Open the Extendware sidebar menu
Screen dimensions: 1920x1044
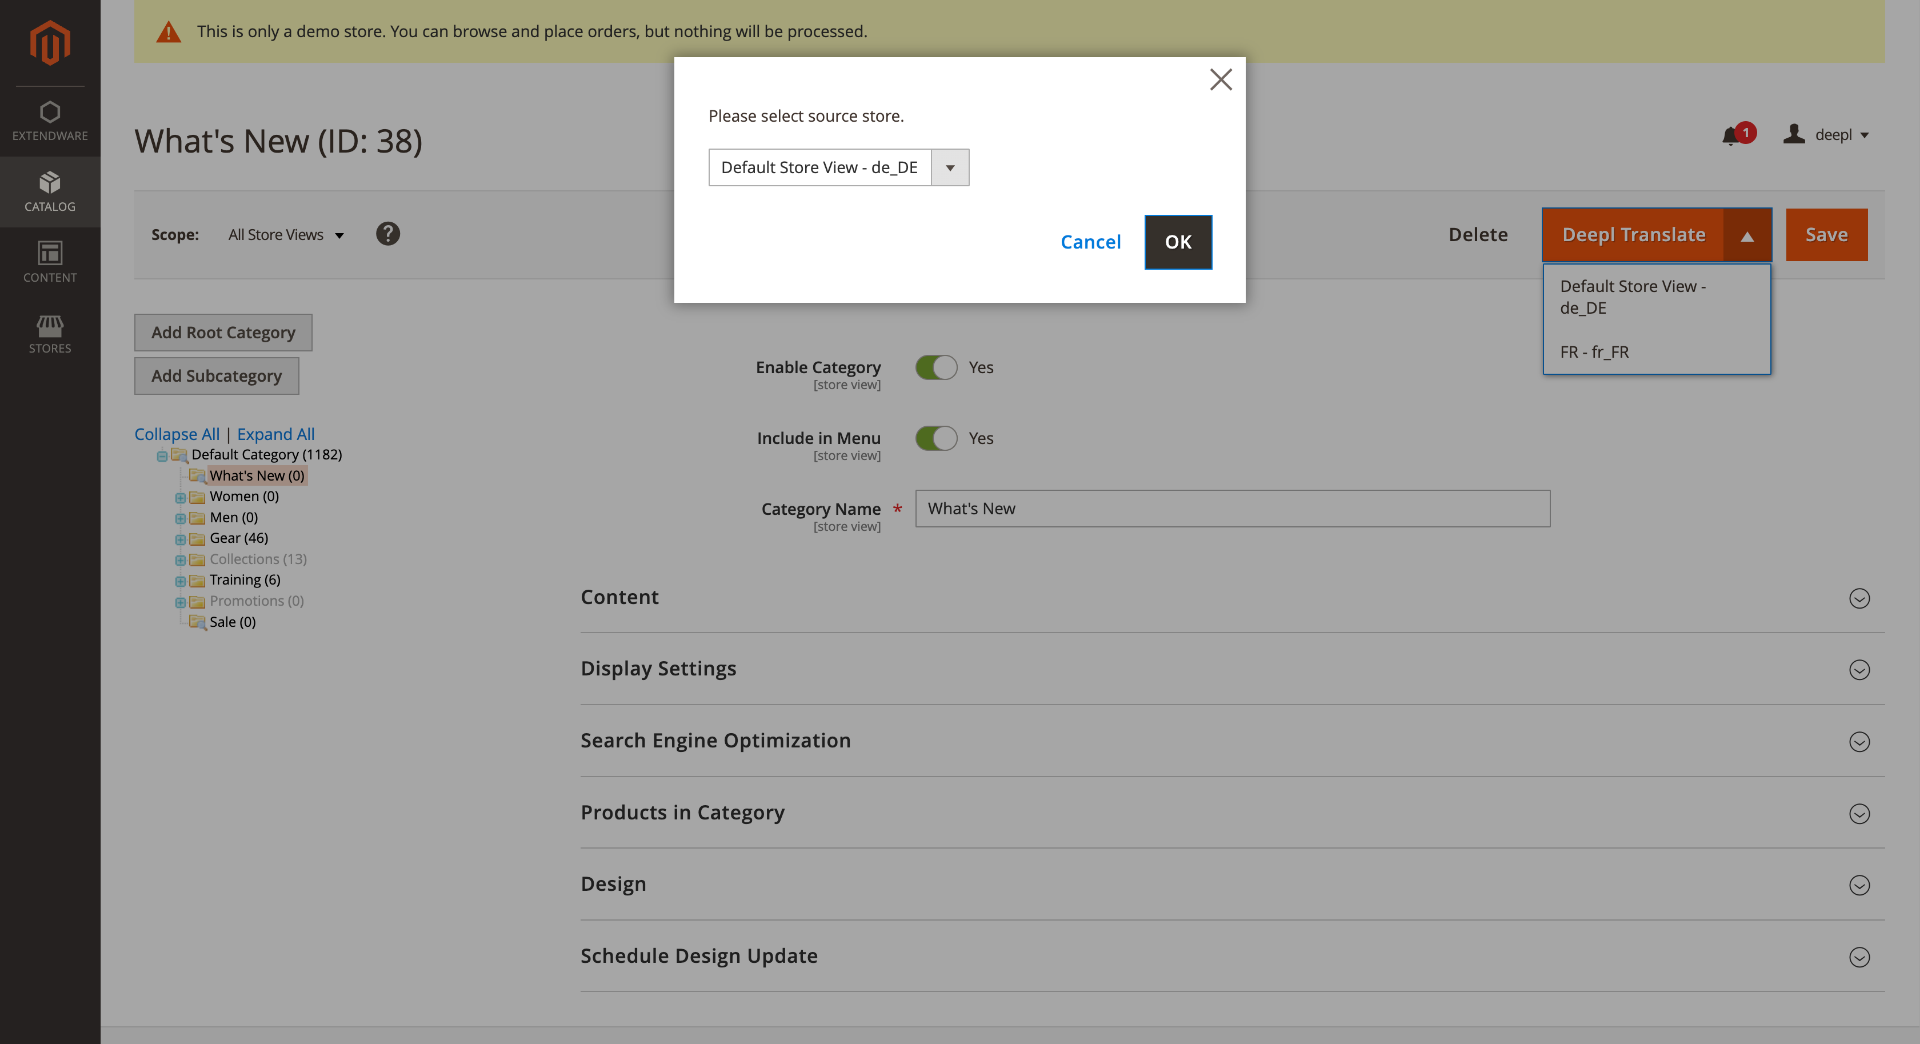click(50, 121)
